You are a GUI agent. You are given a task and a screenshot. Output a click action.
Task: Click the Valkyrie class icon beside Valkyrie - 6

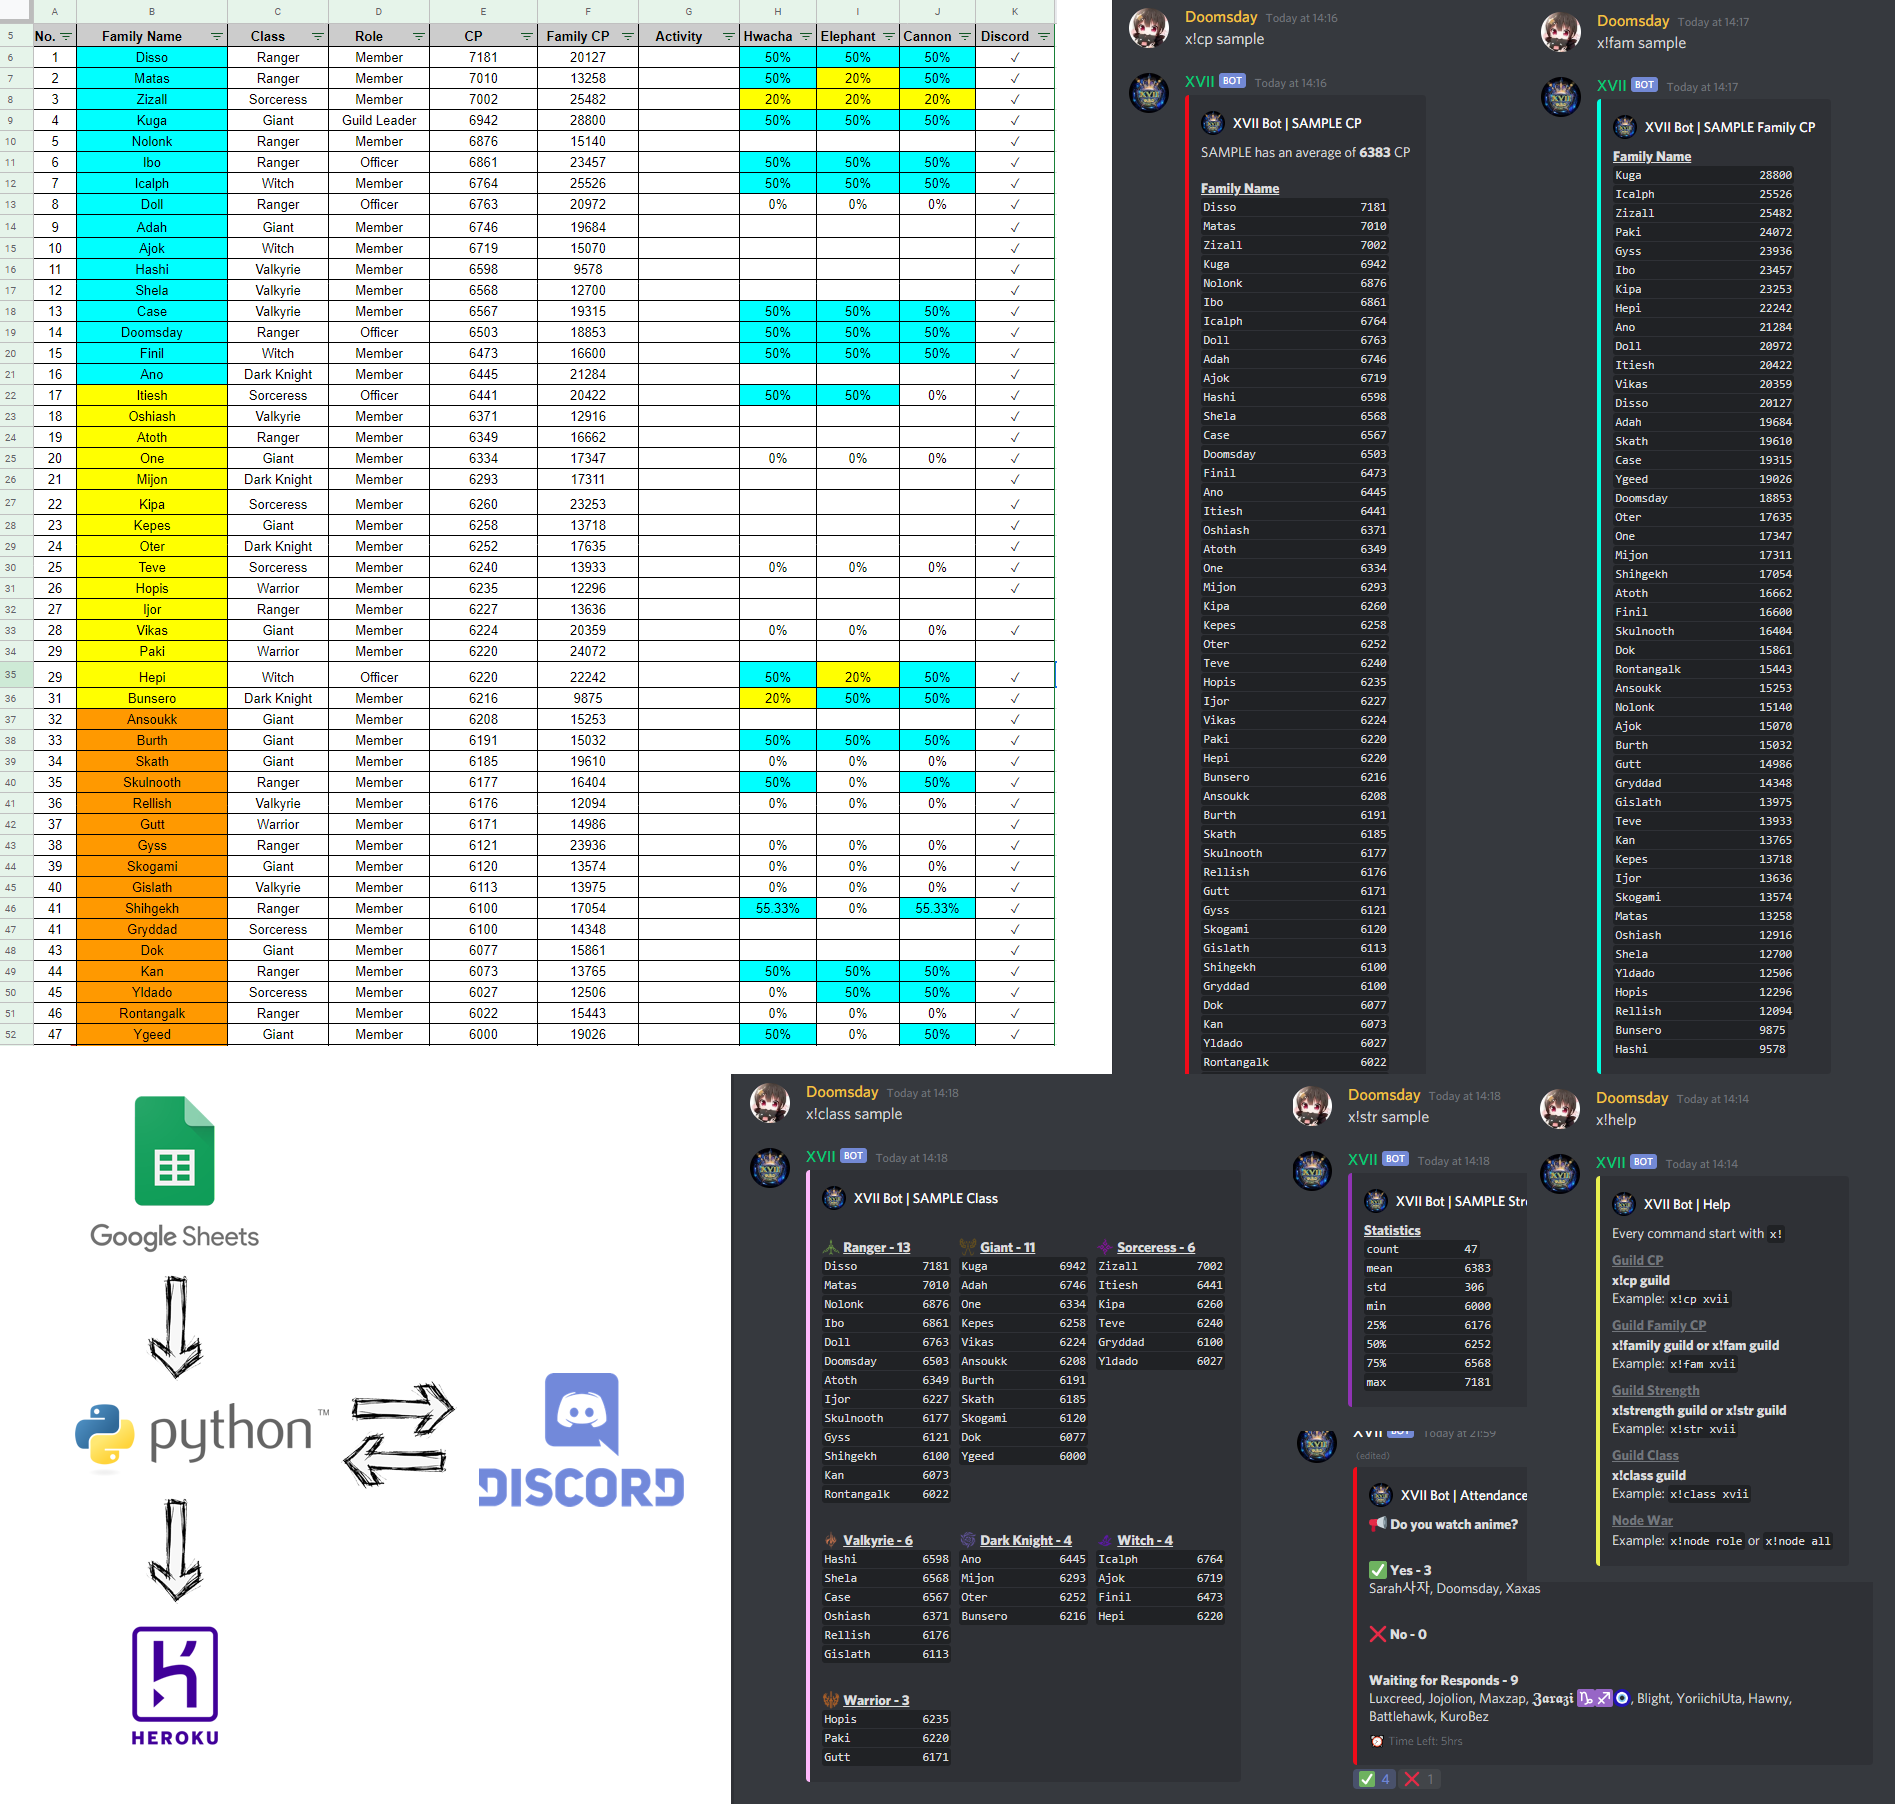coord(831,1540)
